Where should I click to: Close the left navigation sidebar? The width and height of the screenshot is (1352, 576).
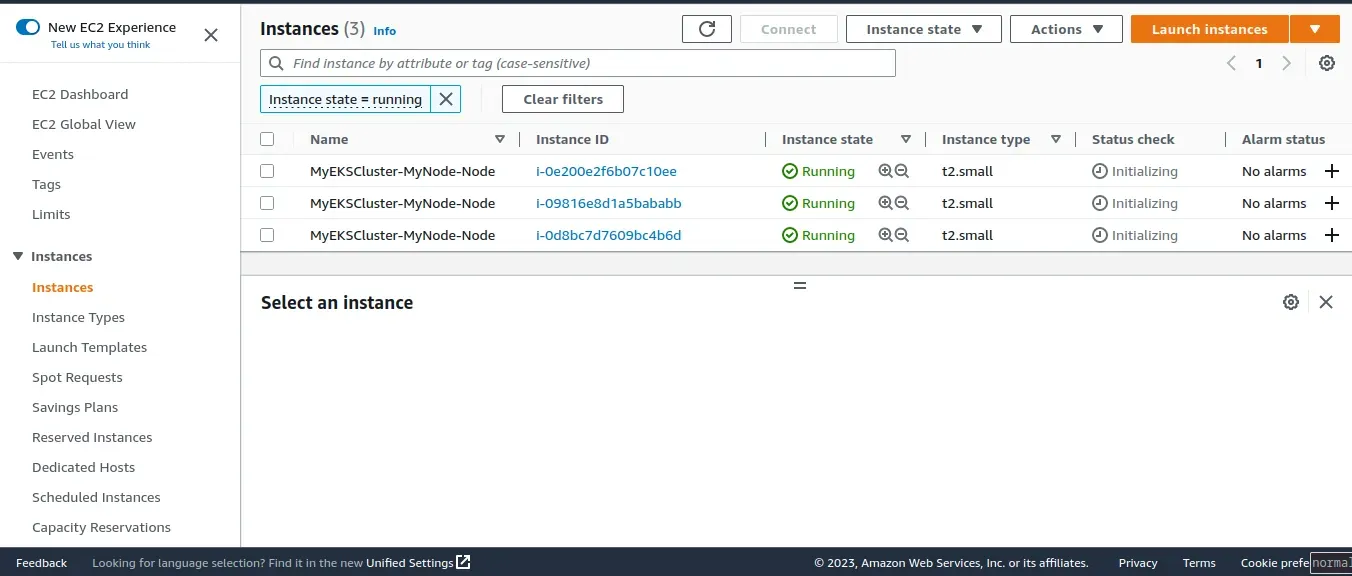211,35
